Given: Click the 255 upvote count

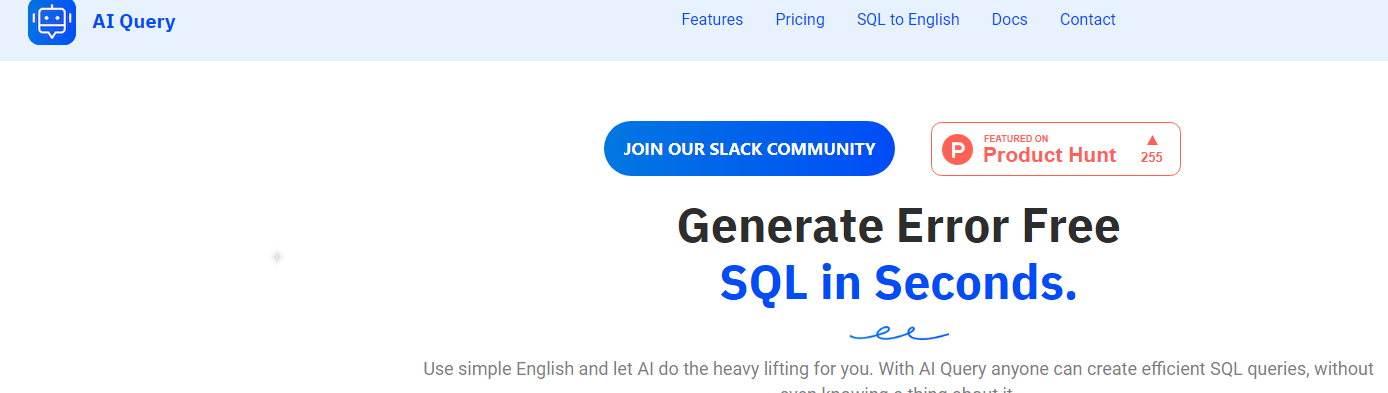Looking at the screenshot, I should pos(1151,157).
